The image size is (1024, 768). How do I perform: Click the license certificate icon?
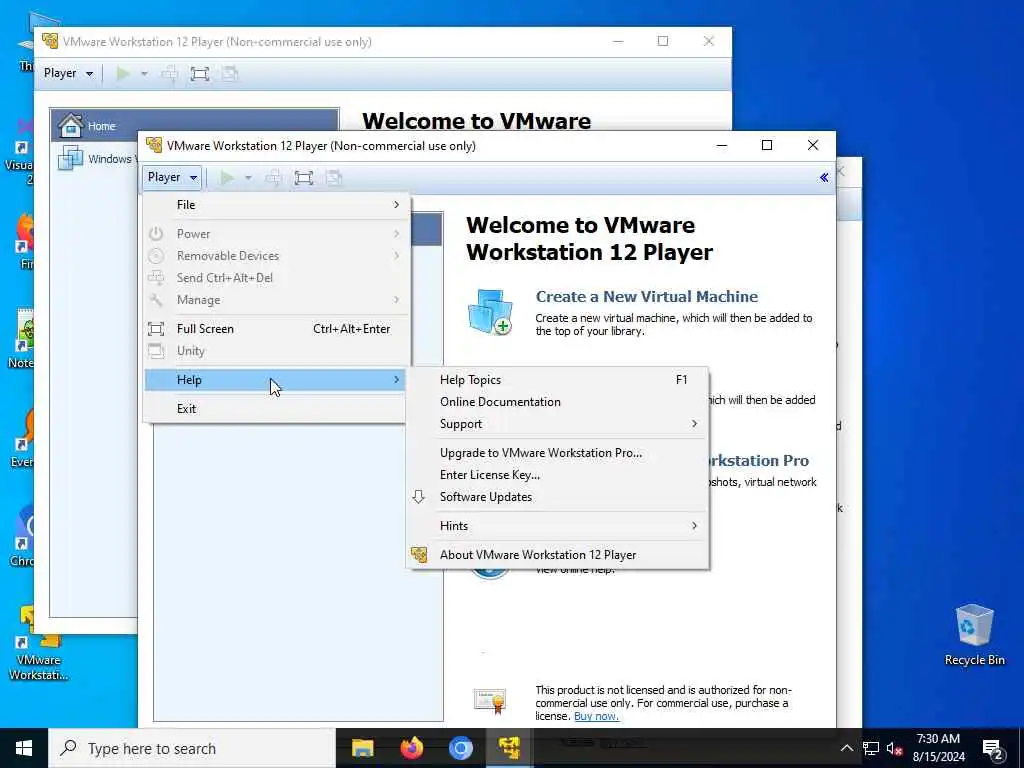(490, 700)
